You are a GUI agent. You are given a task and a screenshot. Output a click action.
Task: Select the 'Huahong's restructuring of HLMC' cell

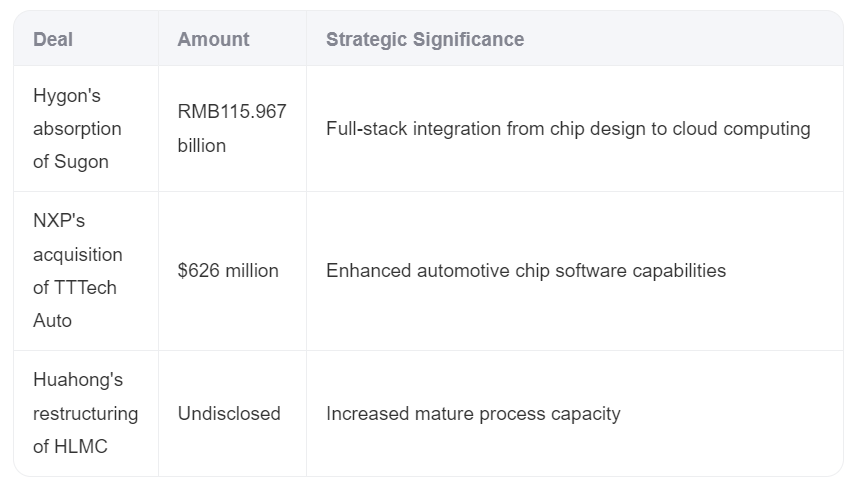coord(86,413)
